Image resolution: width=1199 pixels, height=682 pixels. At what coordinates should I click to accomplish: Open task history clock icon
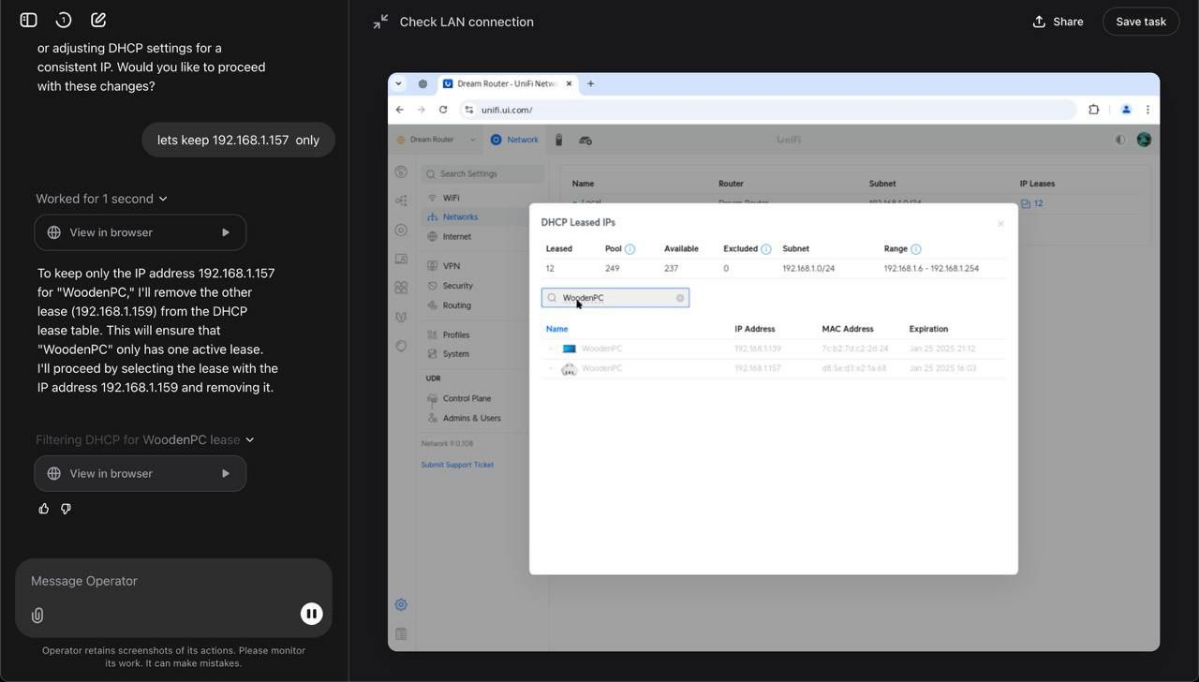tap(63, 20)
